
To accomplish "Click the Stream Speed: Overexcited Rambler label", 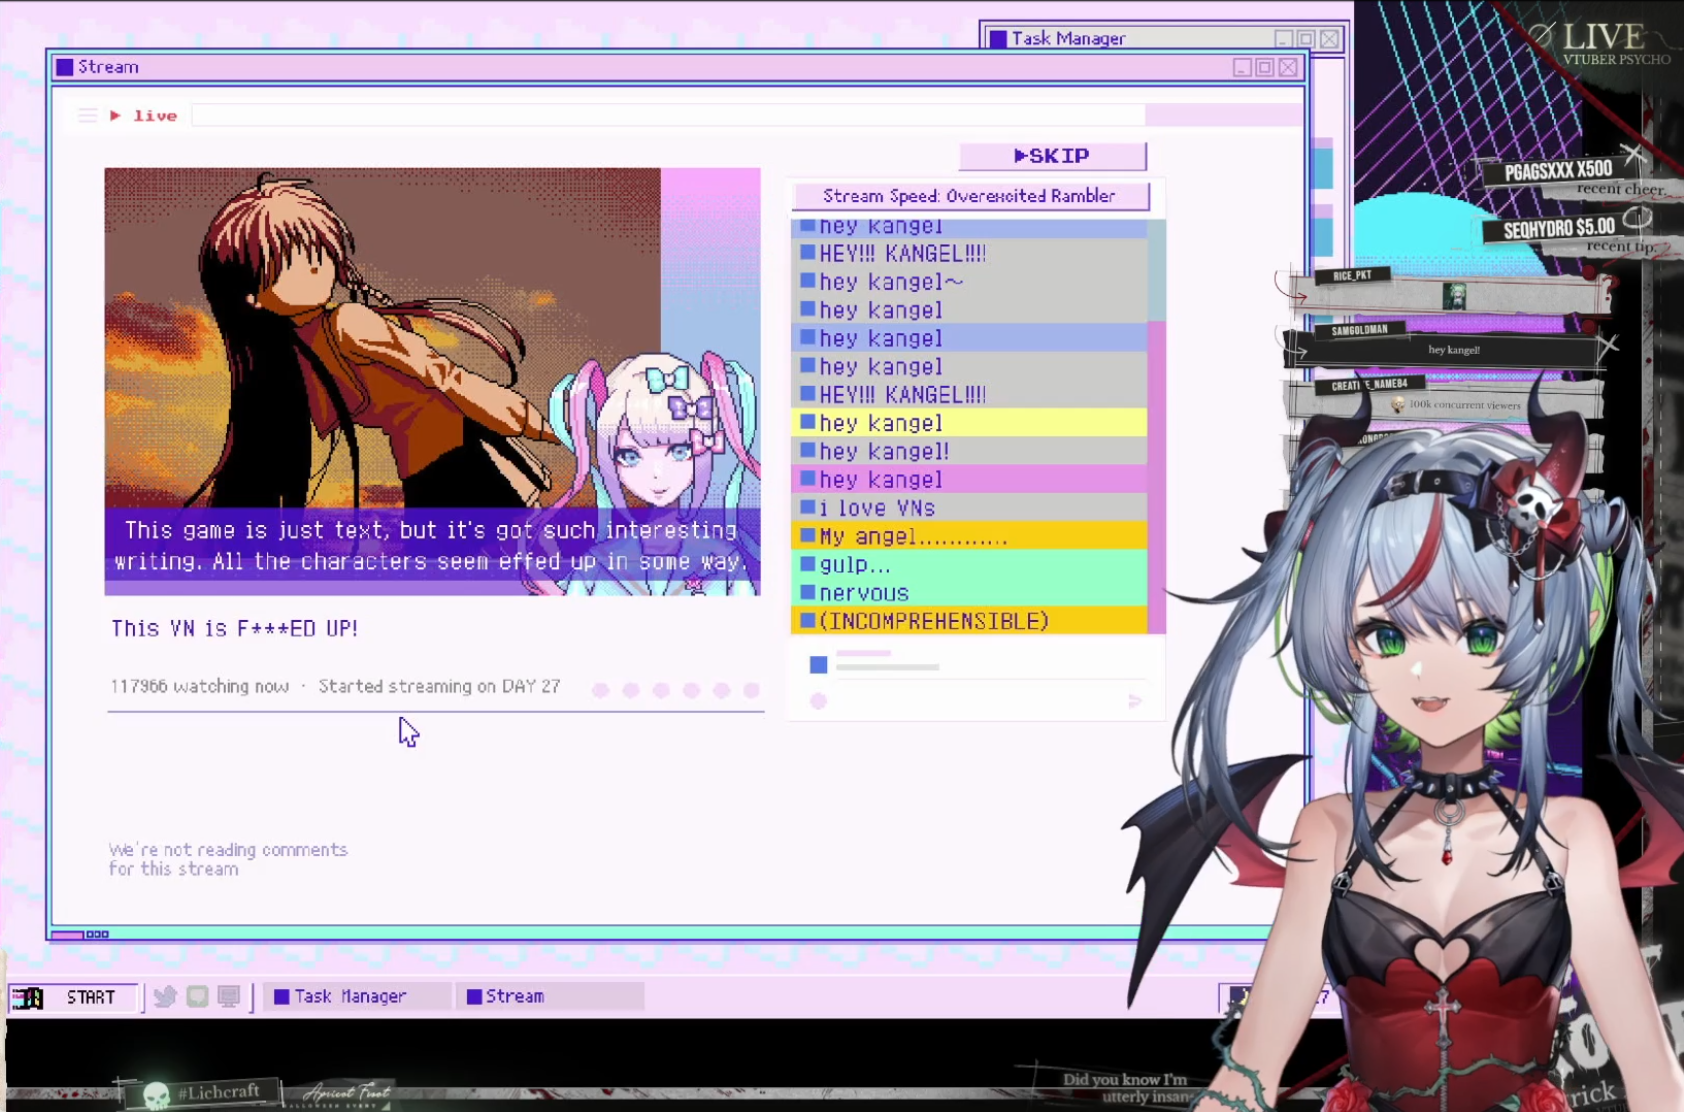I will [970, 196].
